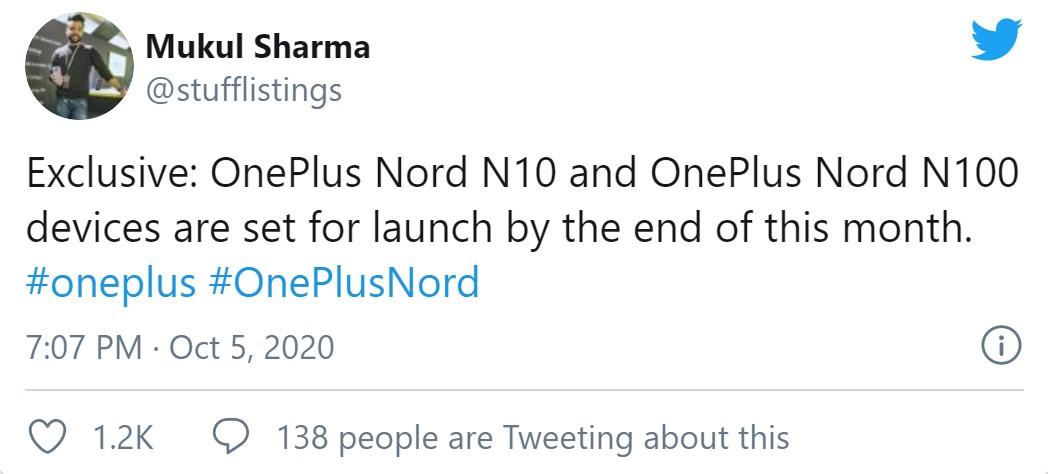Follow the #oneplus hashtag link
This screenshot has width=1048, height=474.
tap(111, 283)
